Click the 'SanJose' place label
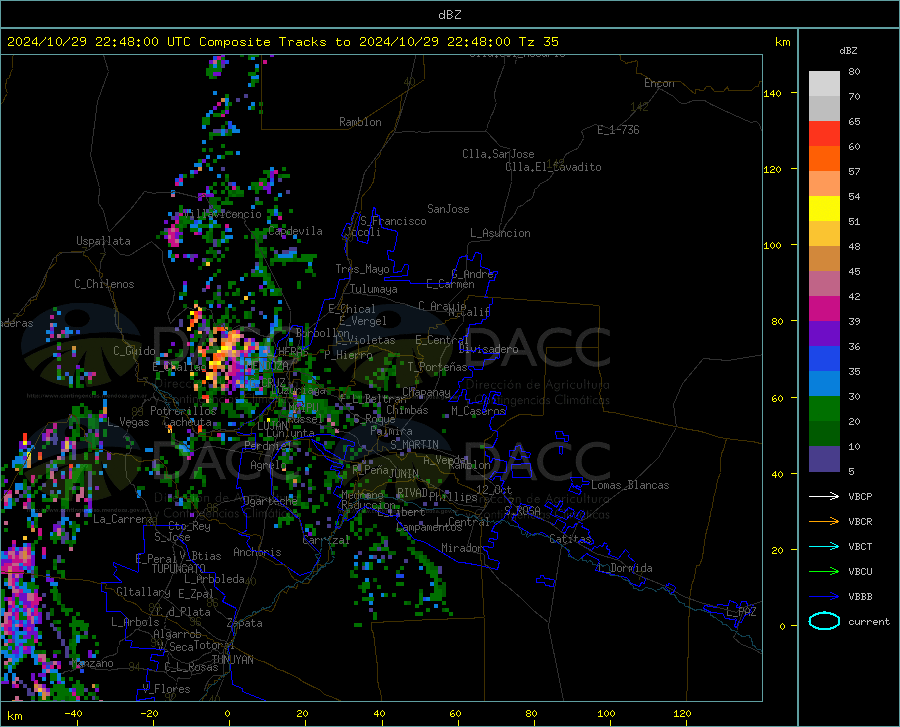900x727 pixels. (x=448, y=209)
